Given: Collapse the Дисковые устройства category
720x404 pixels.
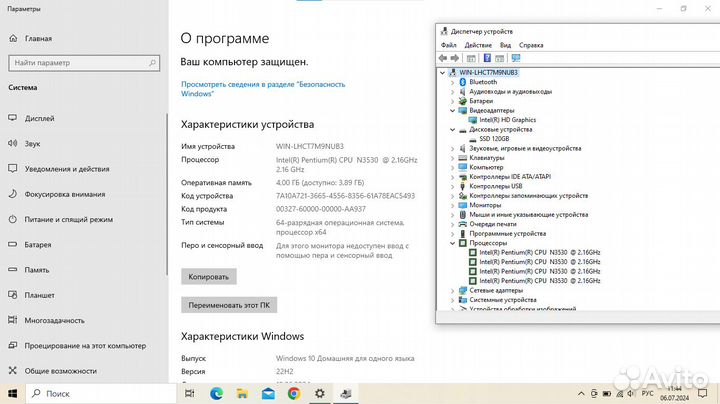Looking at the screenshot, I should coord(452,129).
